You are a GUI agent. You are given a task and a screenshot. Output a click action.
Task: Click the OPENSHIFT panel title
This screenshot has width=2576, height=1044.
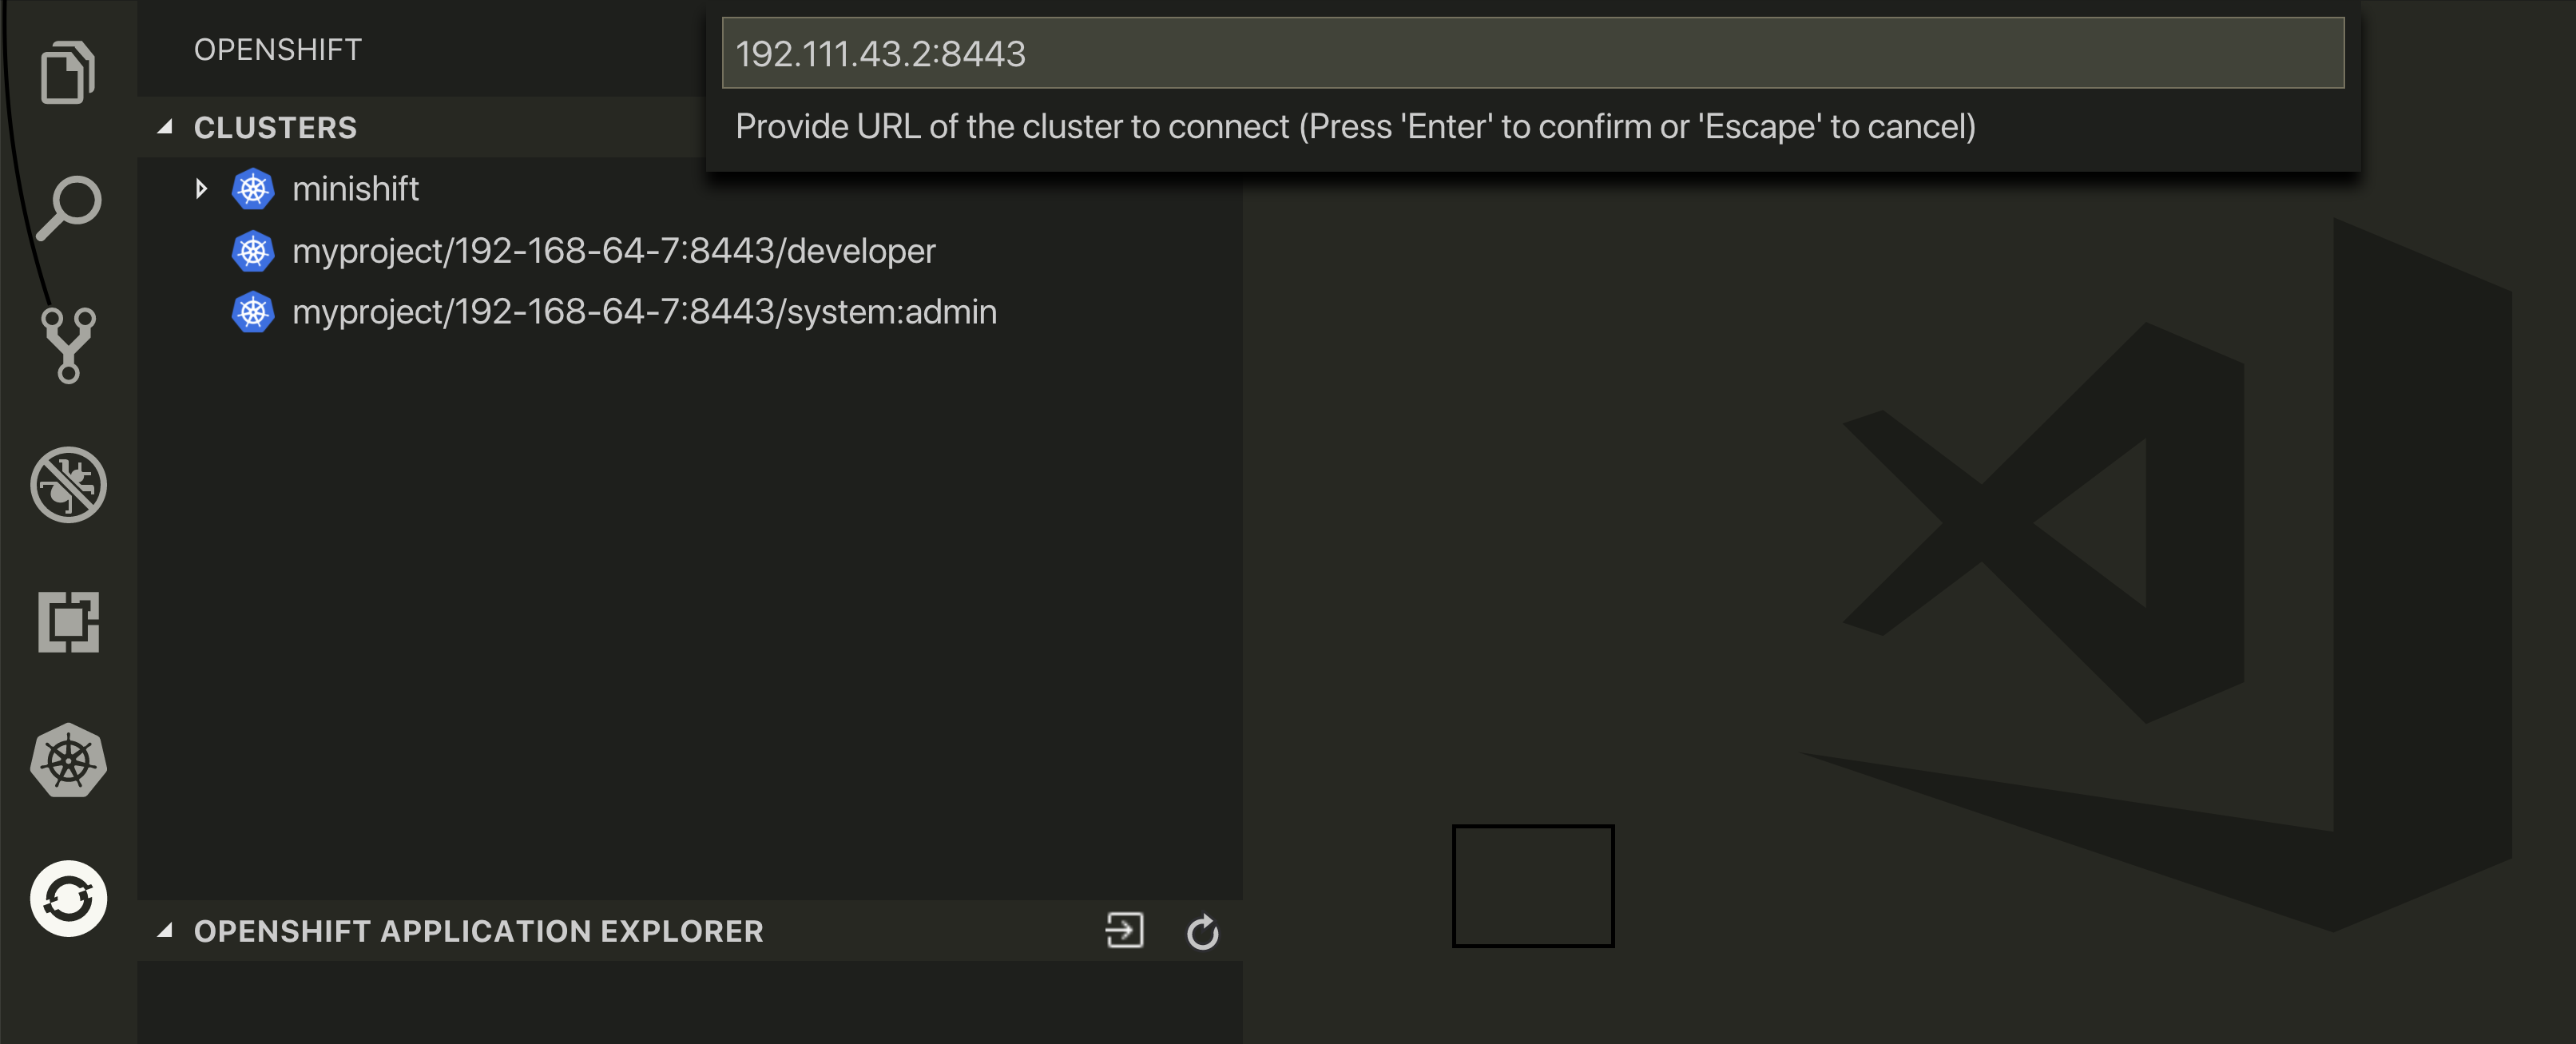pyautogui.click(x=277, y=49)
